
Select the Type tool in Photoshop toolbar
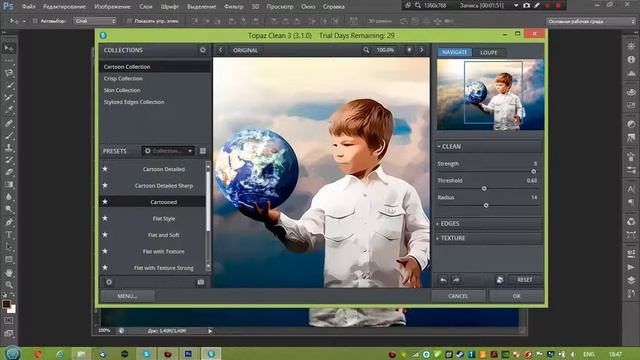coord(9,235)
